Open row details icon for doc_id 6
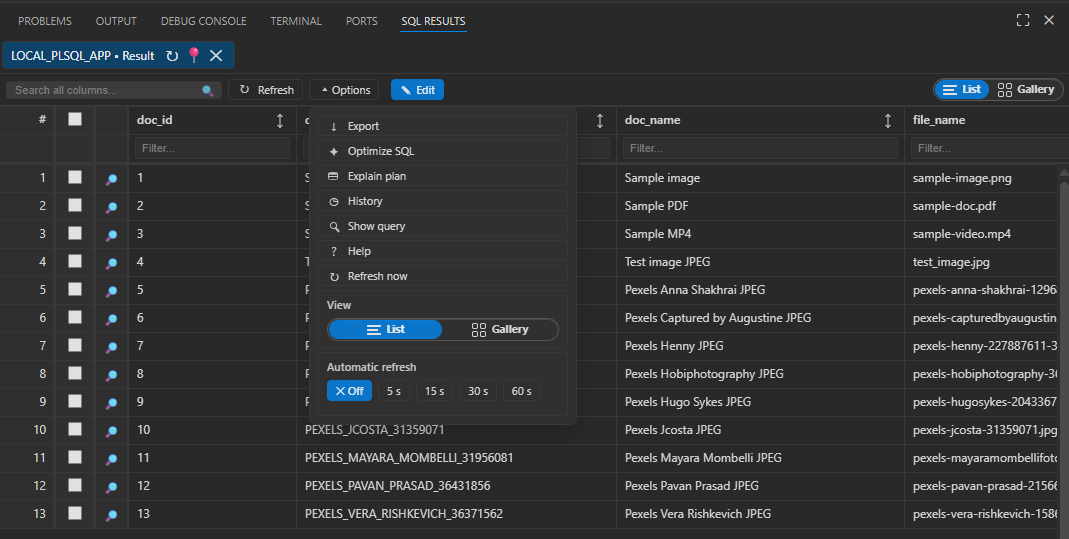1069x539 pixels. click(111, 319)
